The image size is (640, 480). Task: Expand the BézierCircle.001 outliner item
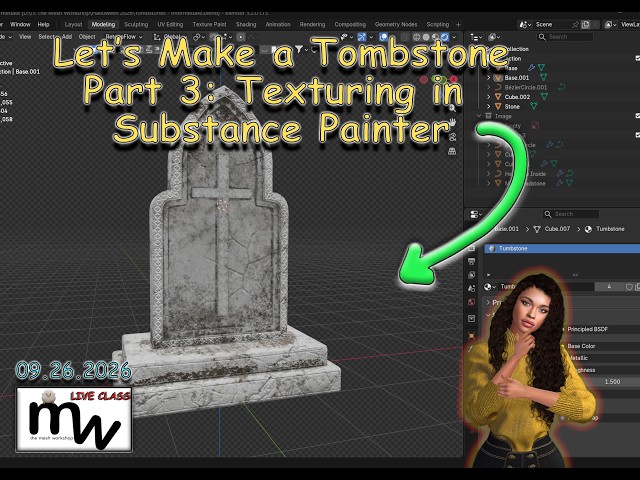(x=489, y=87)
